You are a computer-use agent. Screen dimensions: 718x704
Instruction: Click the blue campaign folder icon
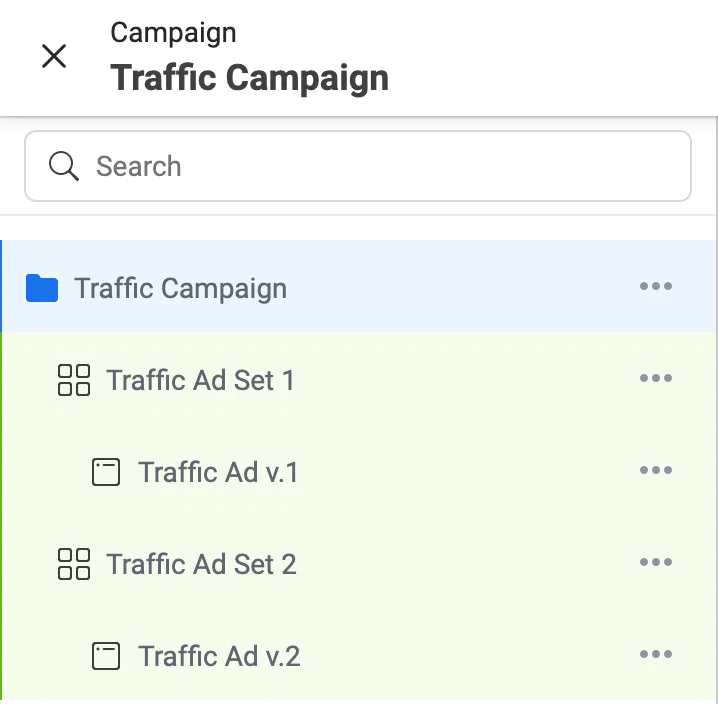[x=42, y=288]
